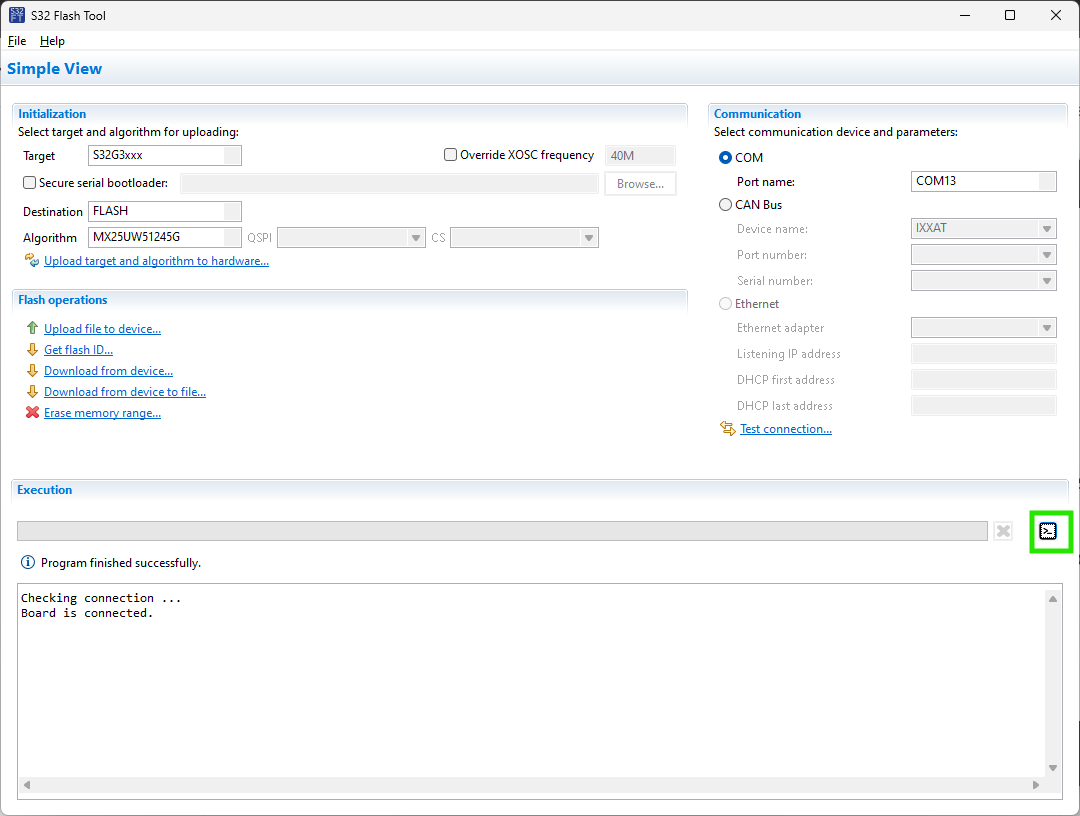Click the execution progress bar
Image resolution: width=1080 pixels, height=816 pixels.
pos(500,531)
